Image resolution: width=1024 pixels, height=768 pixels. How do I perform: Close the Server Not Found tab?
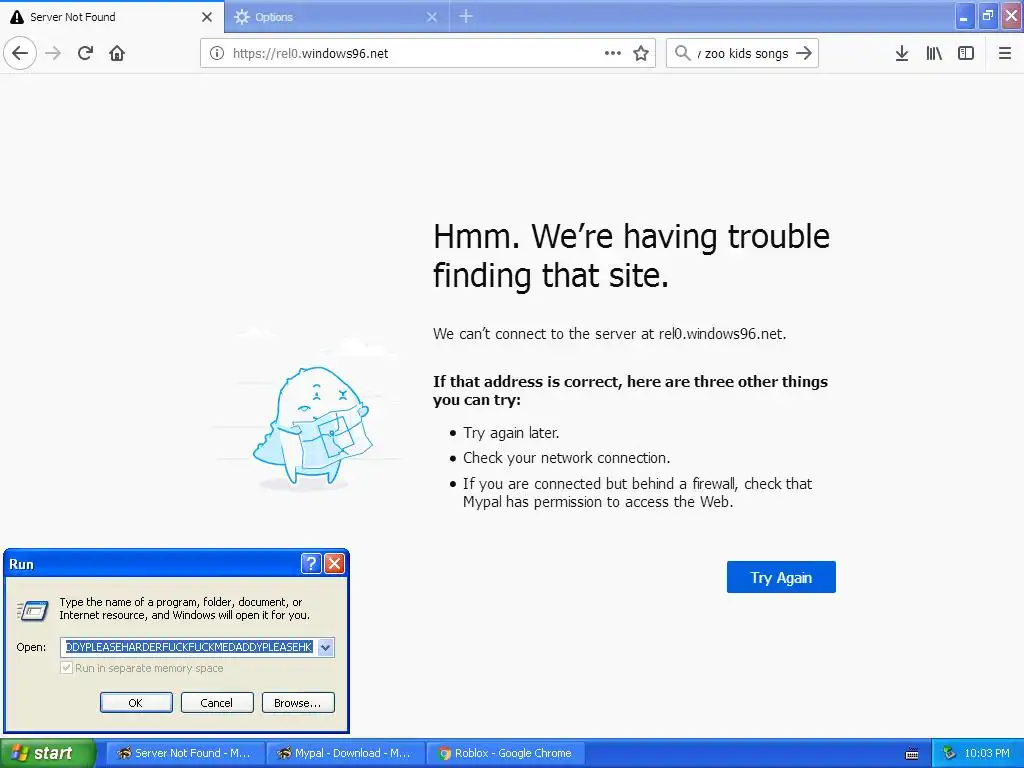(x=206, y=17)
